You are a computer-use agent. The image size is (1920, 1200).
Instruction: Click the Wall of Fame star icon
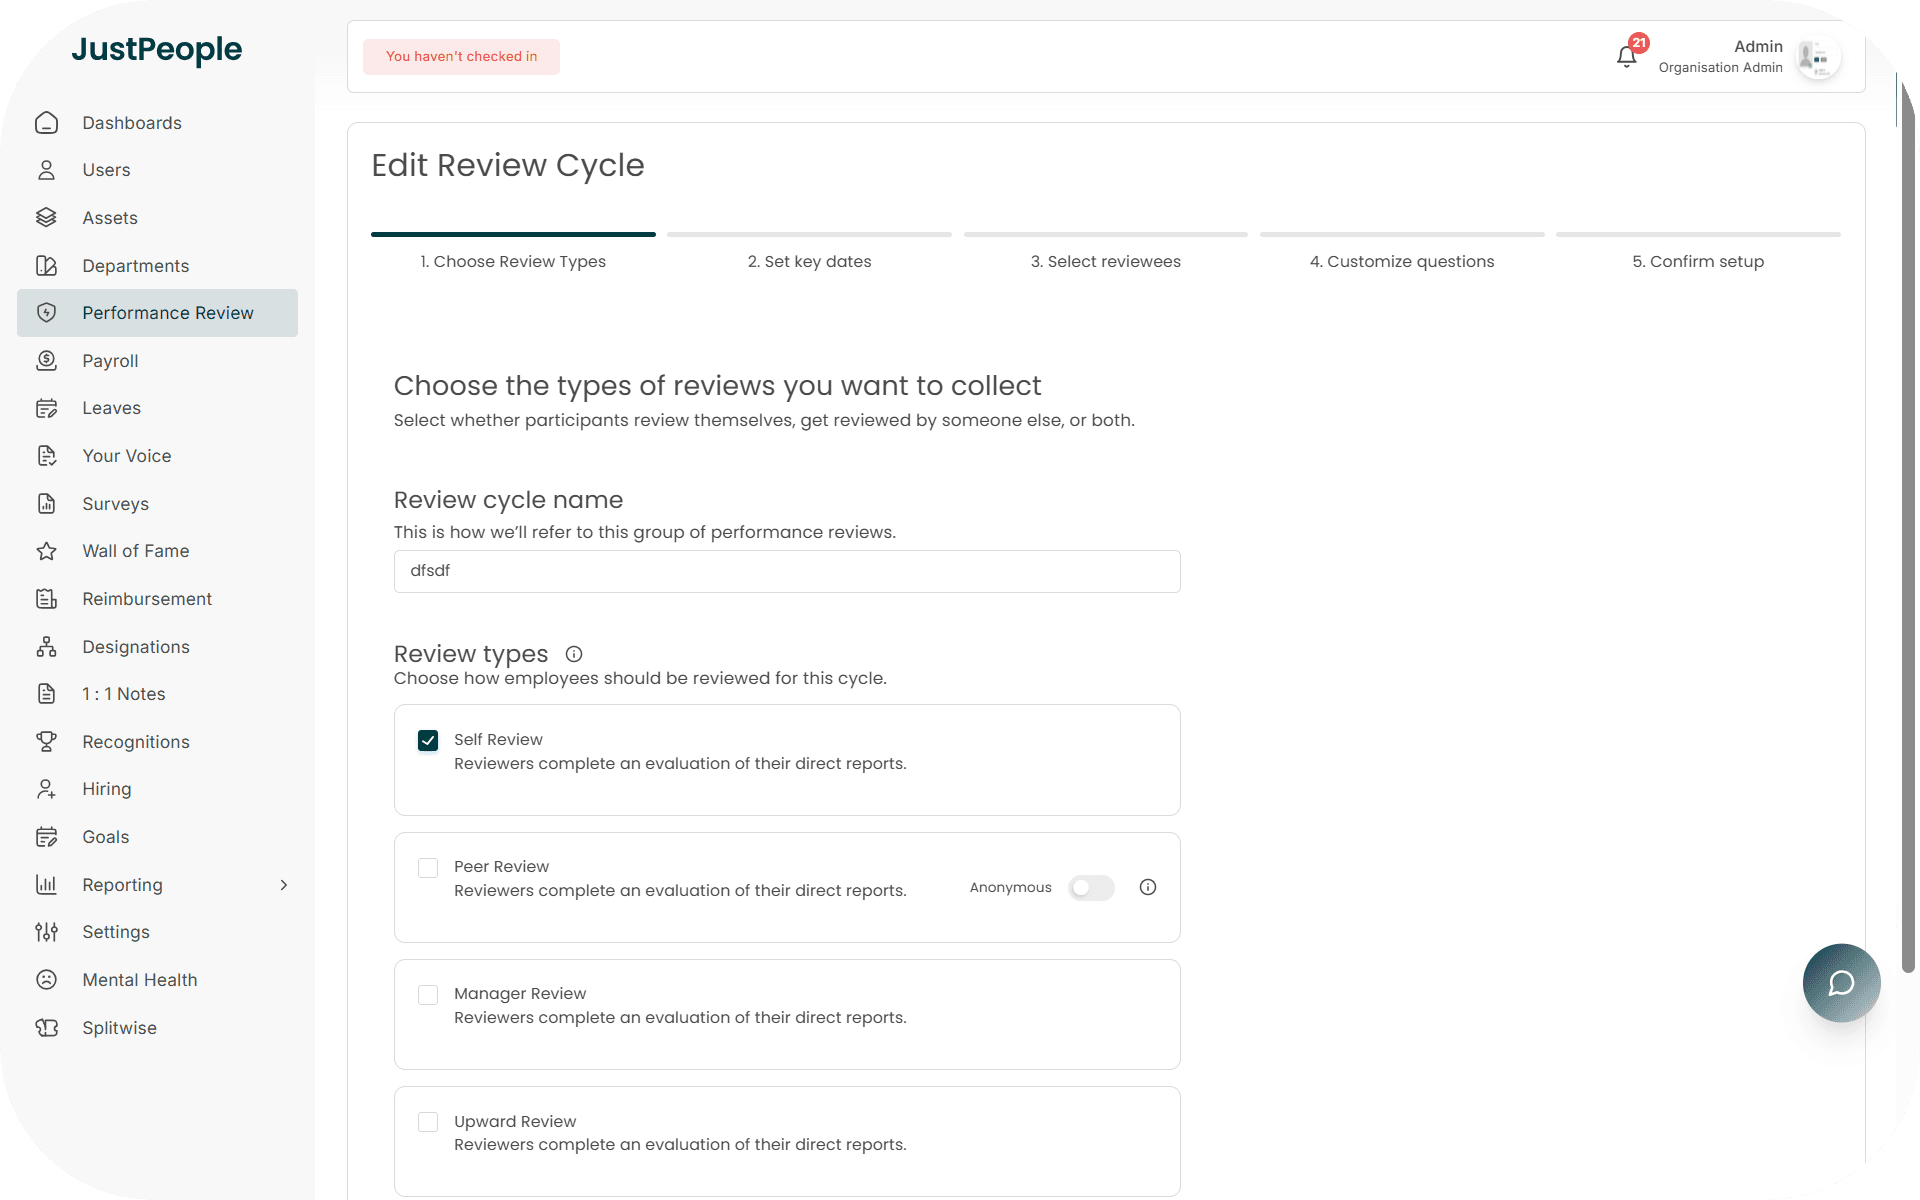pyautogui.click(x=47, y=551)
